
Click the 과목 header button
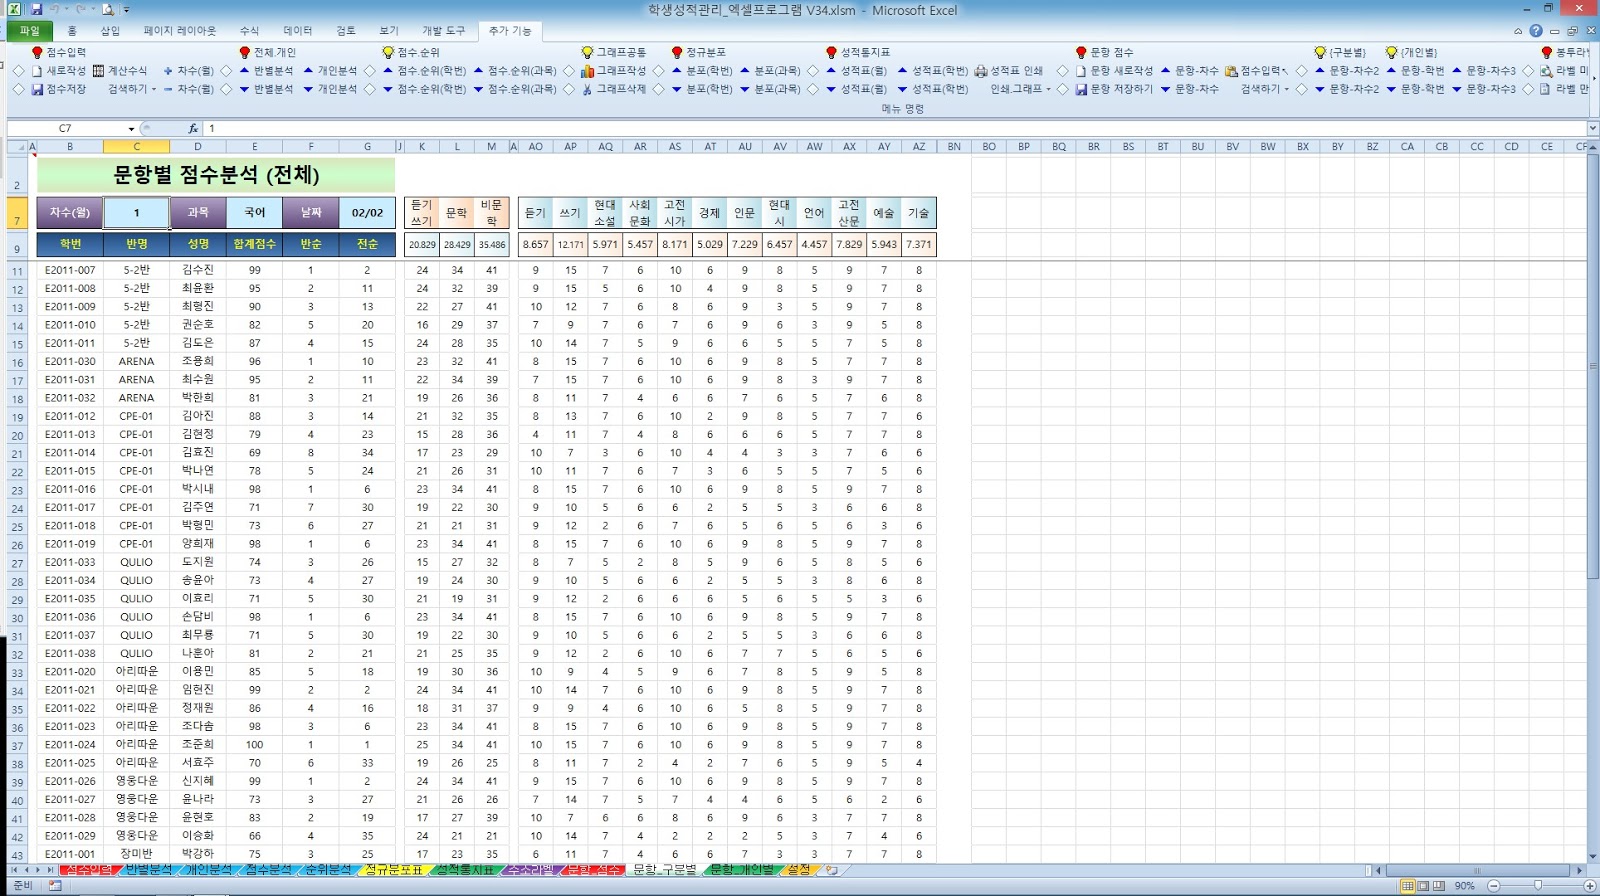point(198,212)
